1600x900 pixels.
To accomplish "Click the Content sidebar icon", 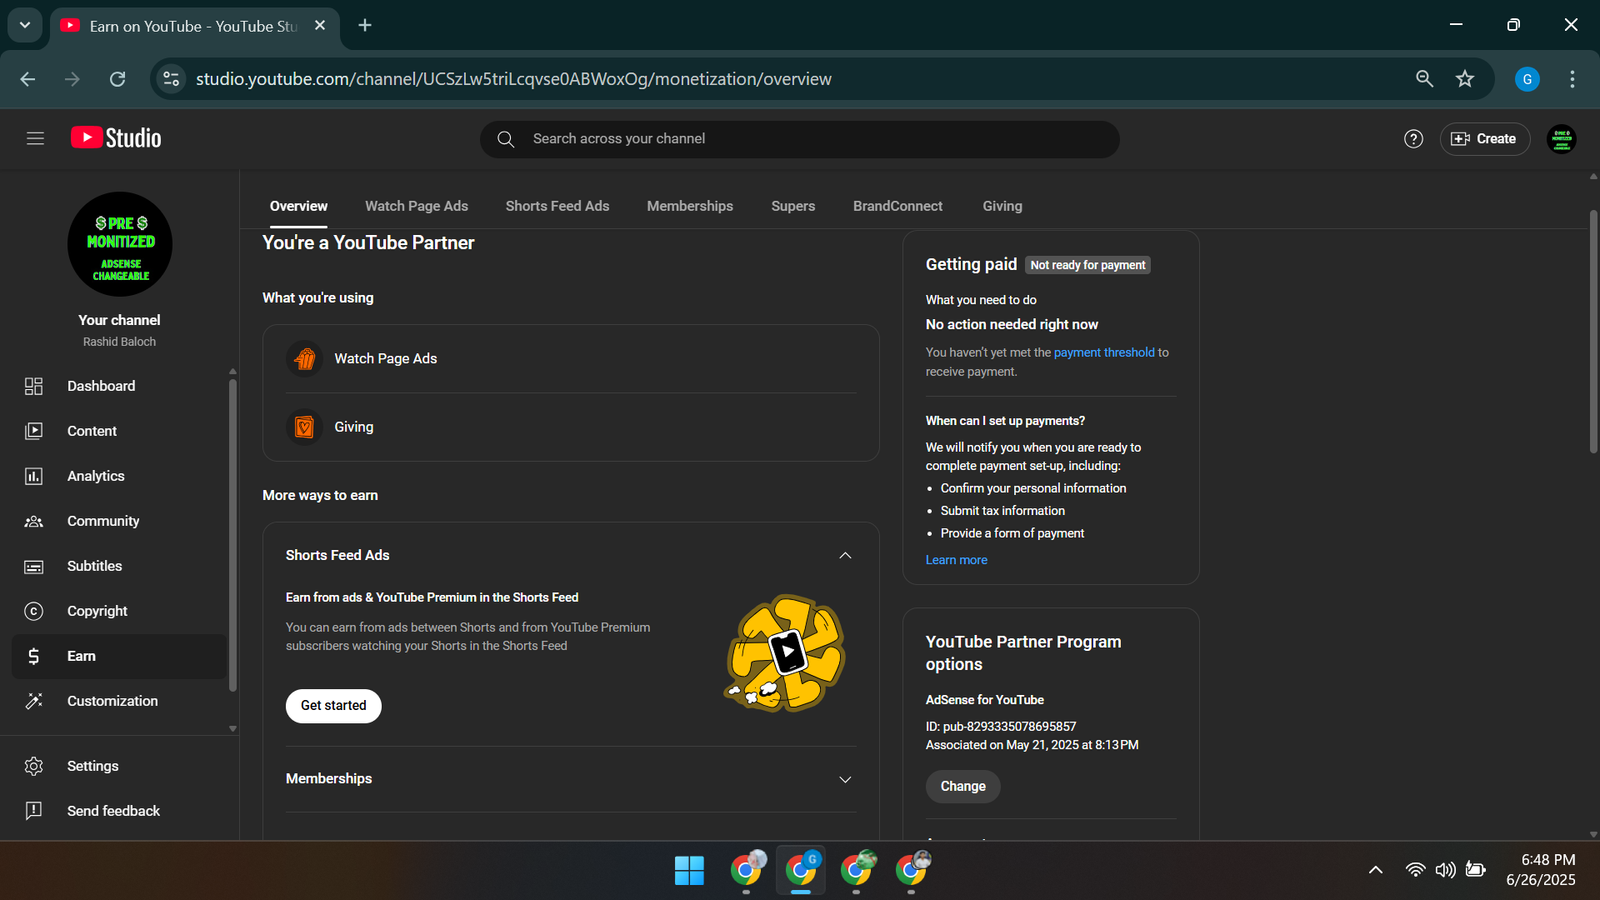I will [x=34, y=431].
